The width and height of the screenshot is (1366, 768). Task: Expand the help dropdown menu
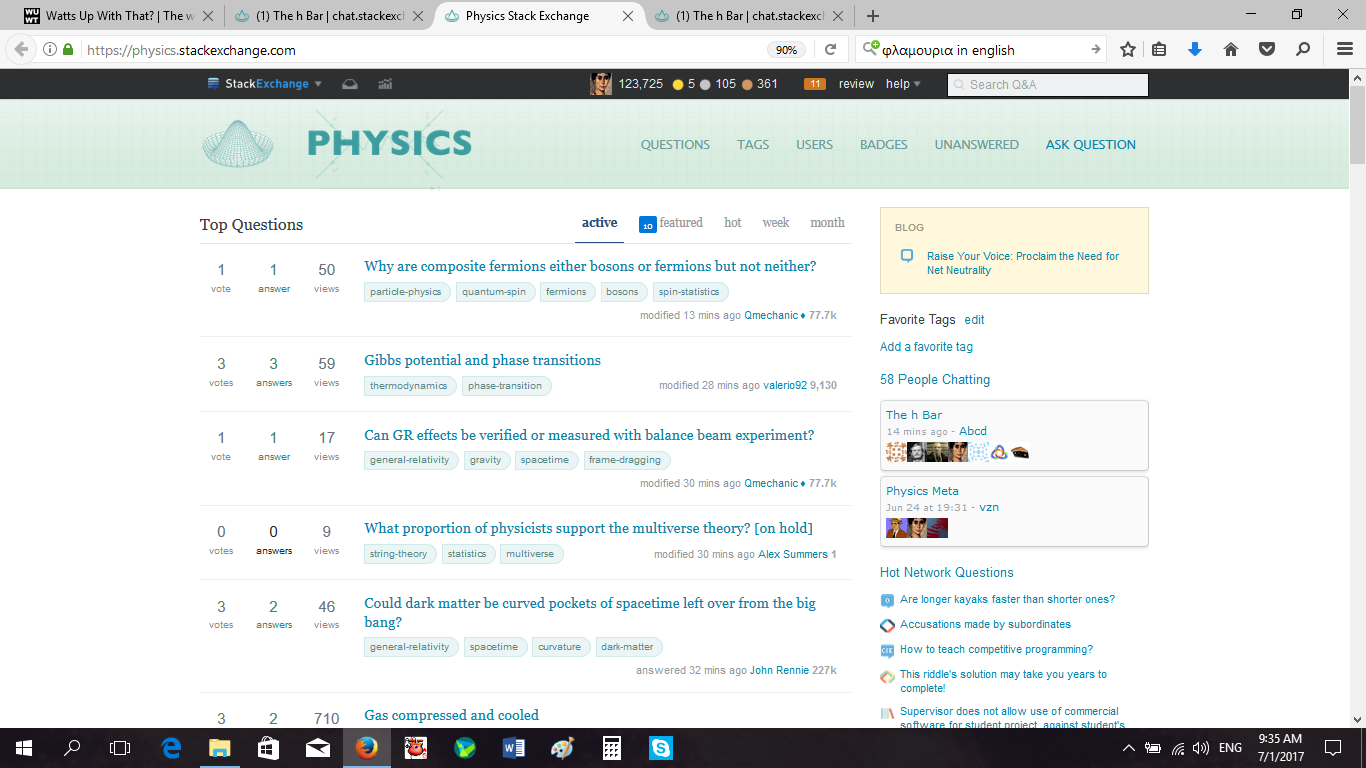click(x=903, y=84)
